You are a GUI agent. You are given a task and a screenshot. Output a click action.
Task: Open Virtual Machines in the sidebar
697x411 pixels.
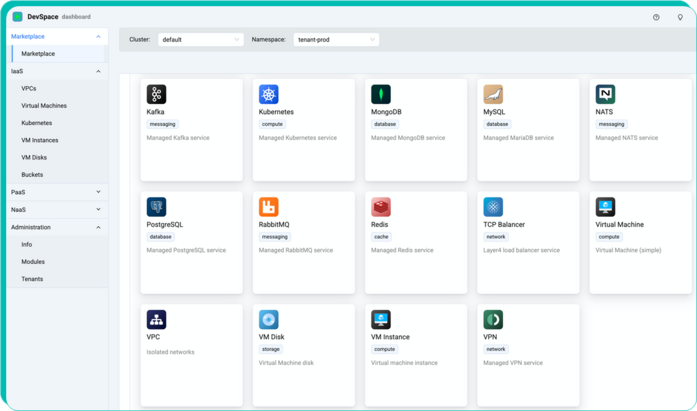(44, 105)
